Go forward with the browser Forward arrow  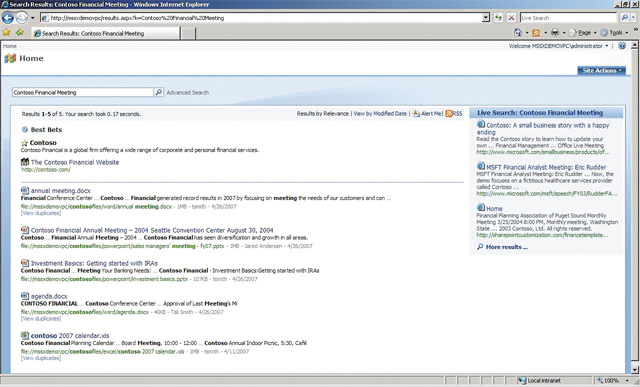click(x=22, y=18)
